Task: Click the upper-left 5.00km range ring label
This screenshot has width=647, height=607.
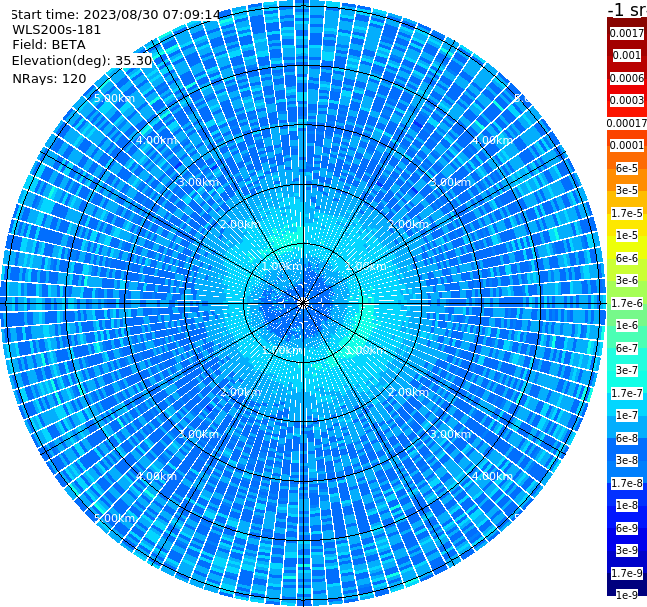Action: click(x=114, y=98)
